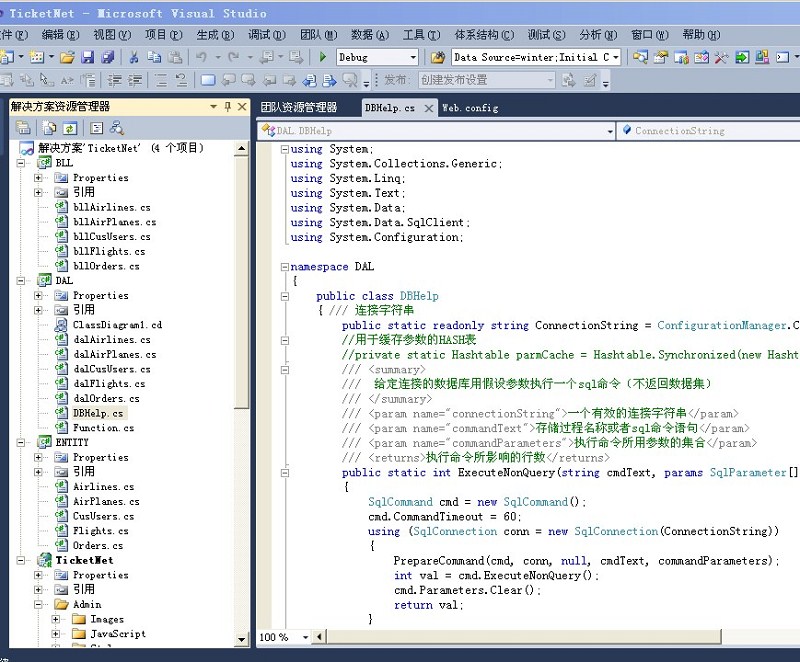This screenshot has width=800, height=662.
Task: Expand the Images folder under Admin
Action: tap(56, 619)
